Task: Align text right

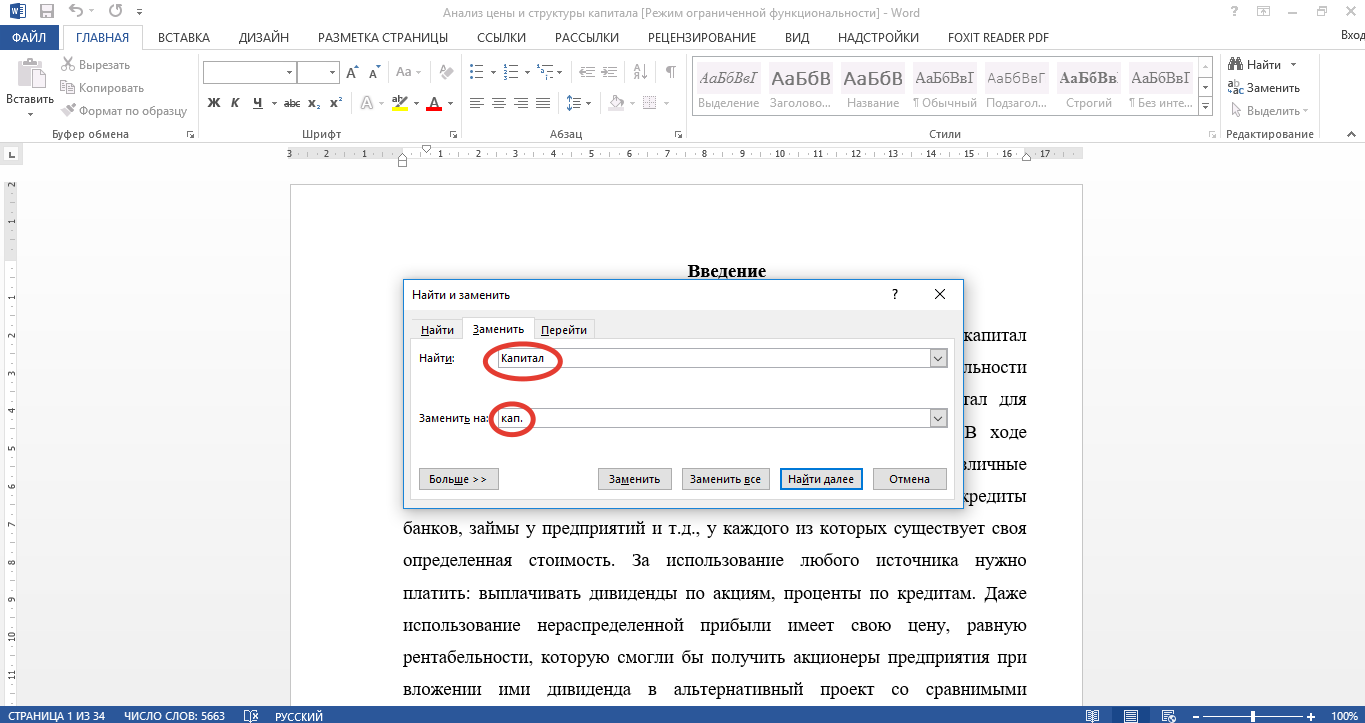Action: [521, 103]
